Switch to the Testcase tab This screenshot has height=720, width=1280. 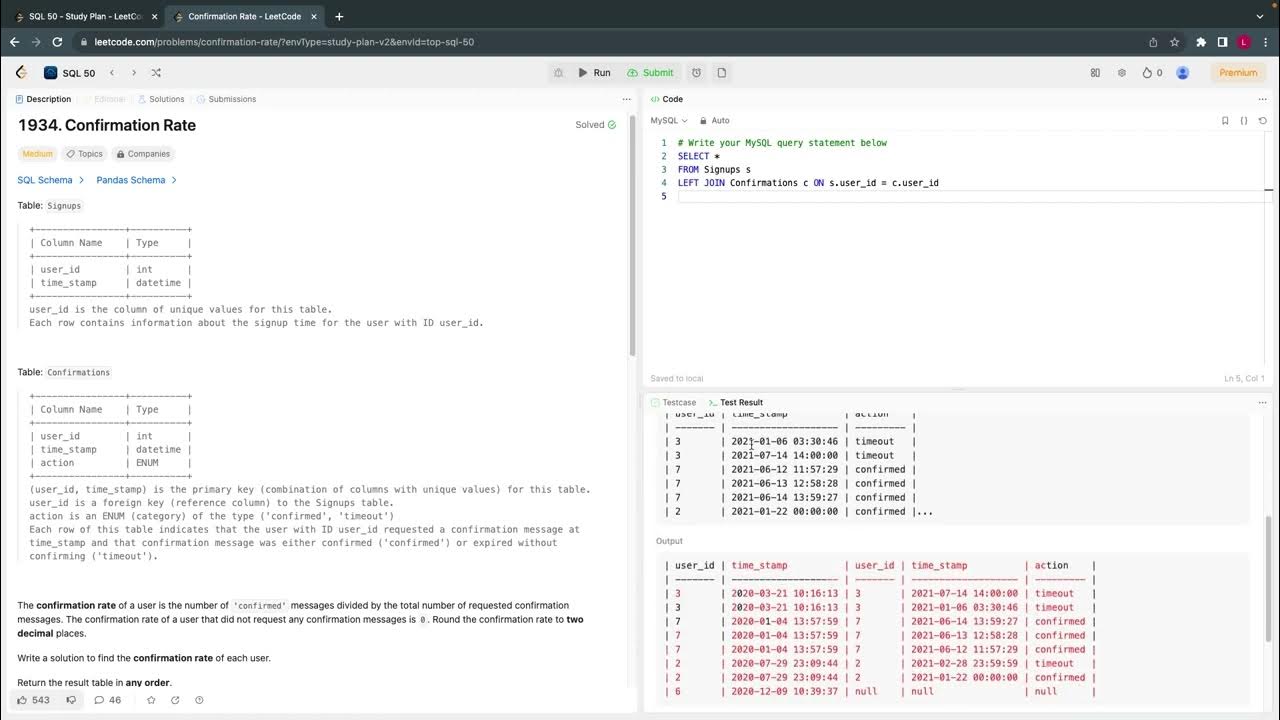673,402
